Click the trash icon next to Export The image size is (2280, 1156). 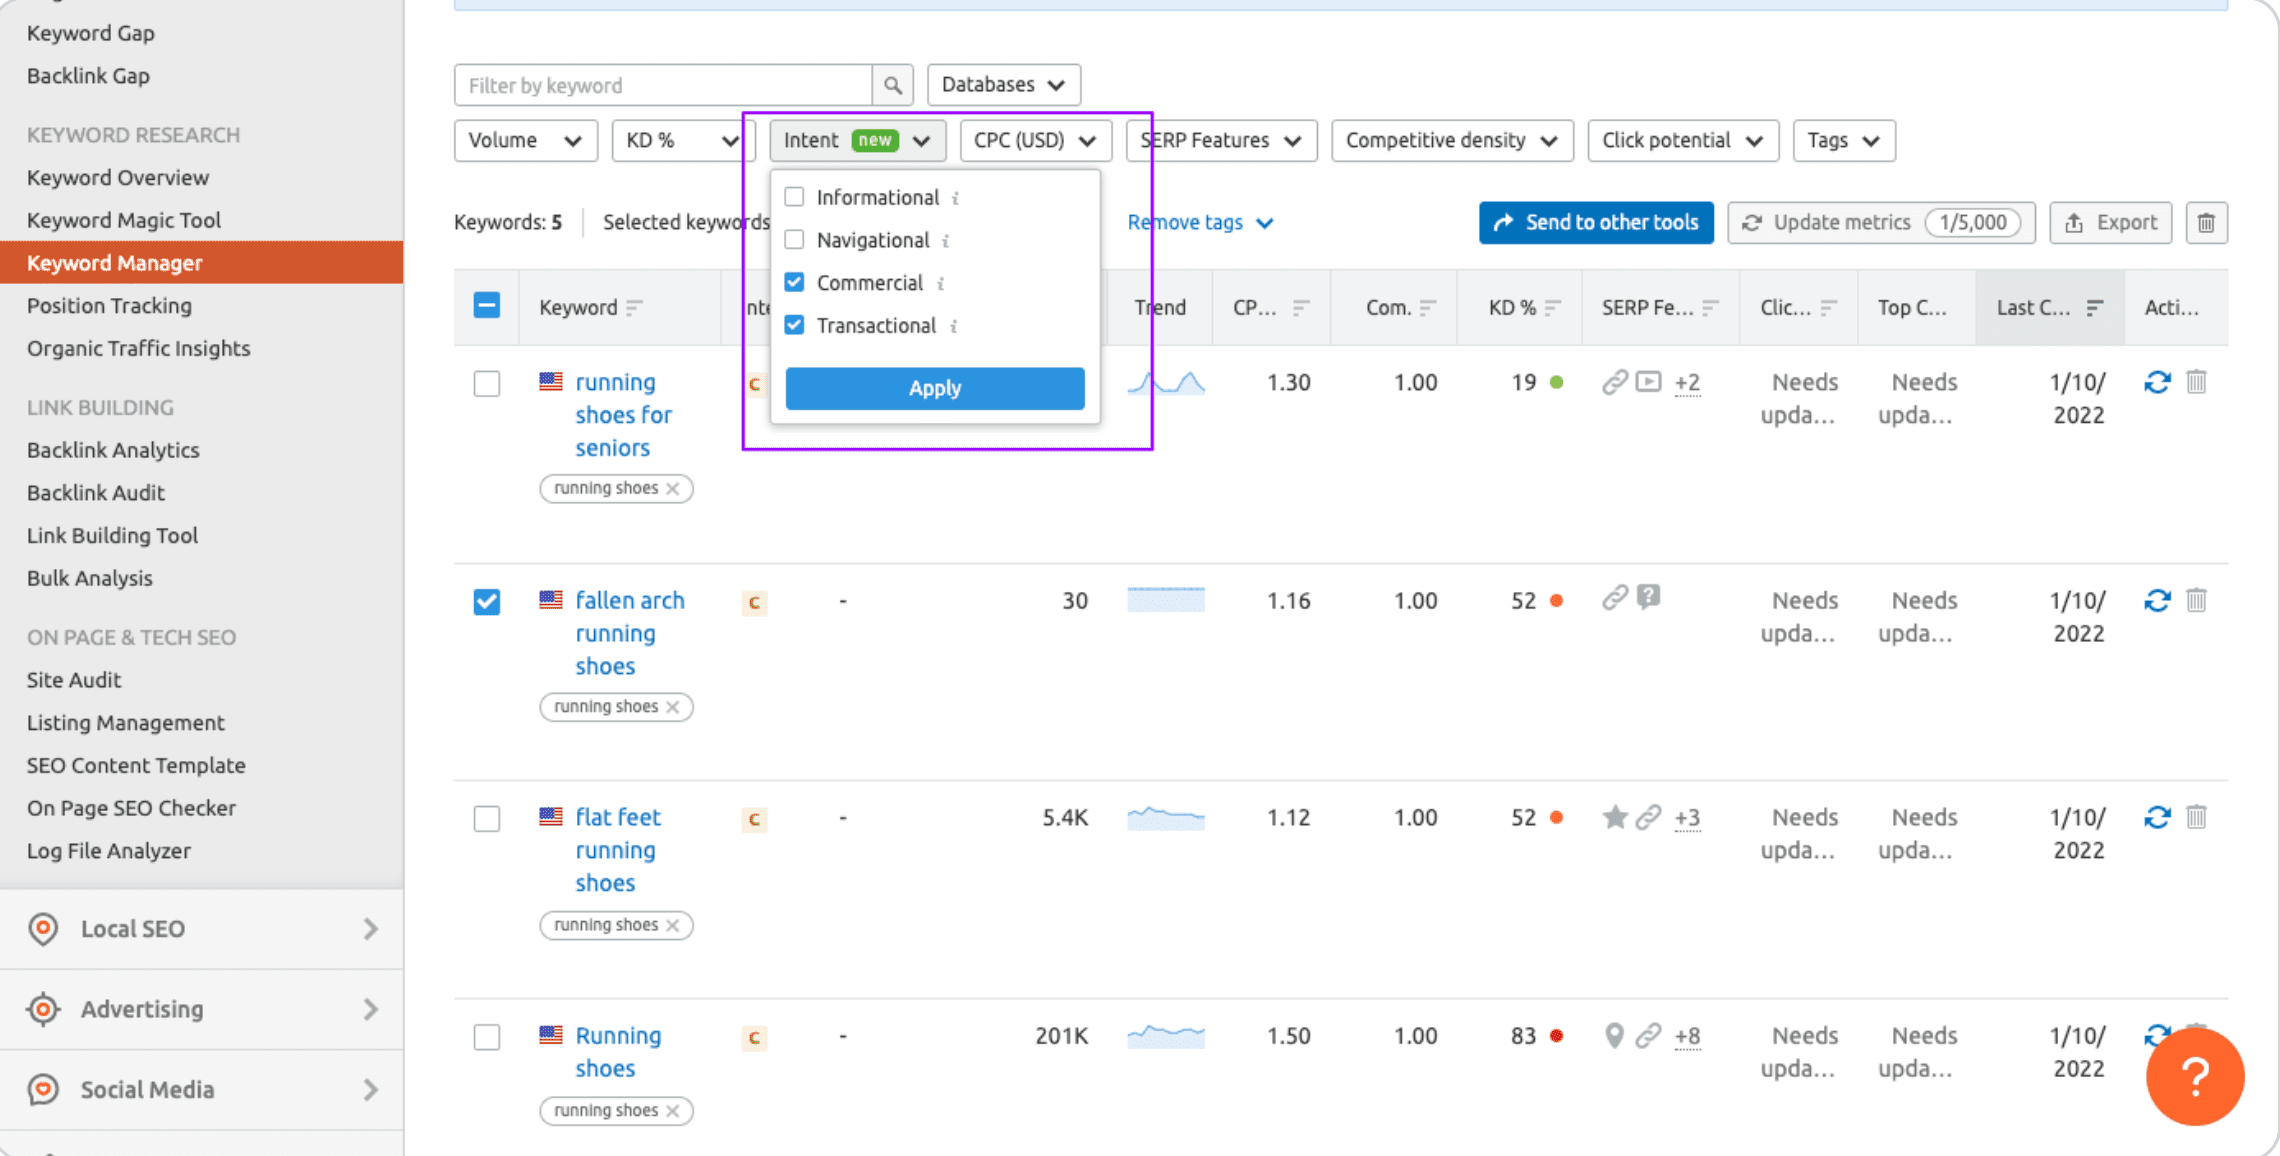click(x=2206, y=223)
